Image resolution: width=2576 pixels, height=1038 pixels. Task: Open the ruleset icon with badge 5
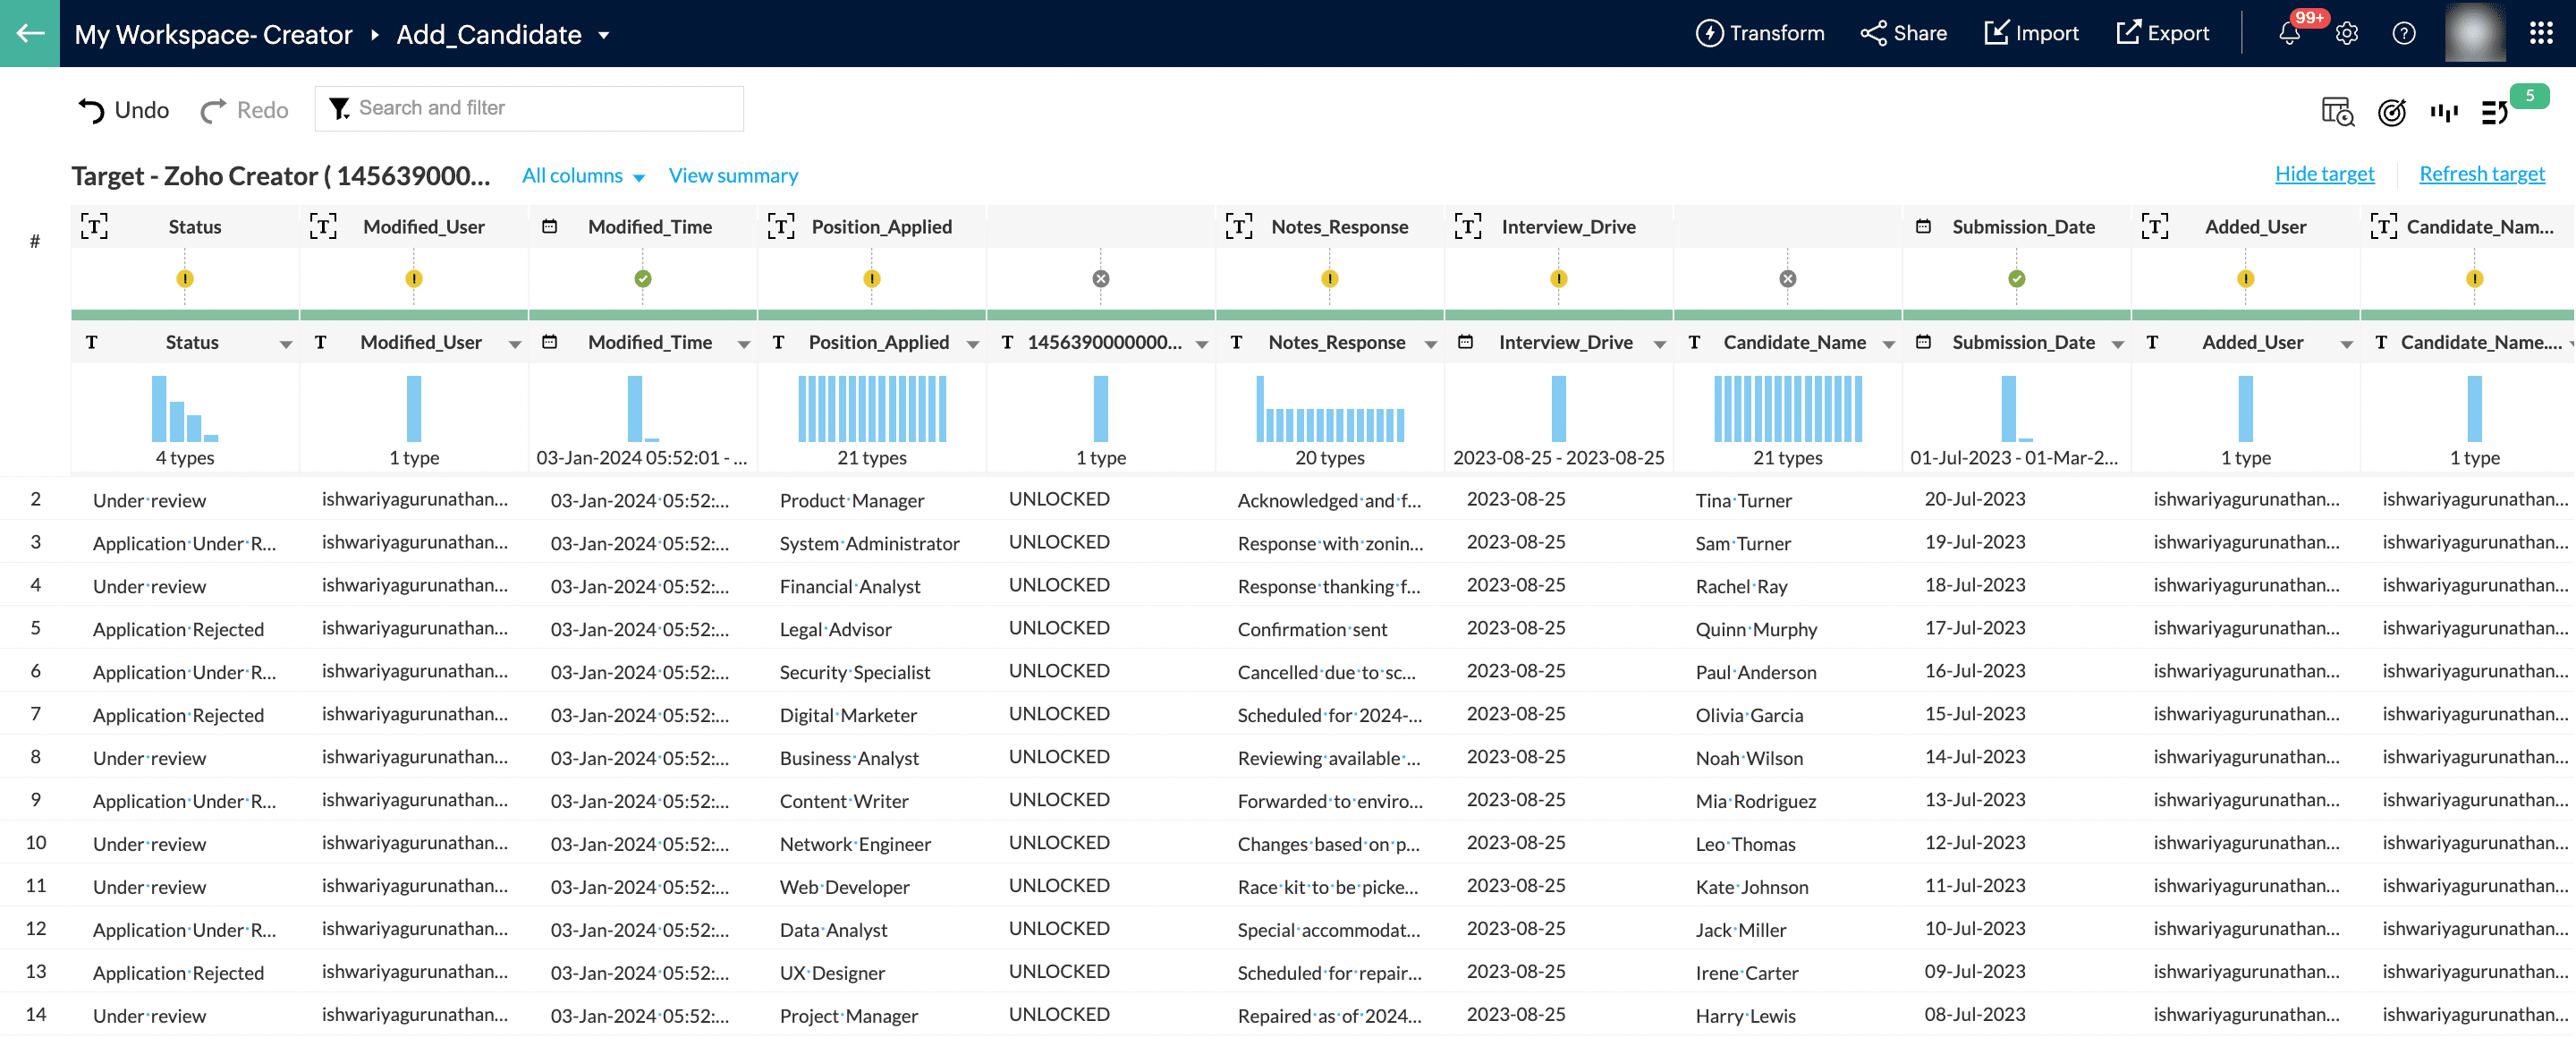(2496, 112)
